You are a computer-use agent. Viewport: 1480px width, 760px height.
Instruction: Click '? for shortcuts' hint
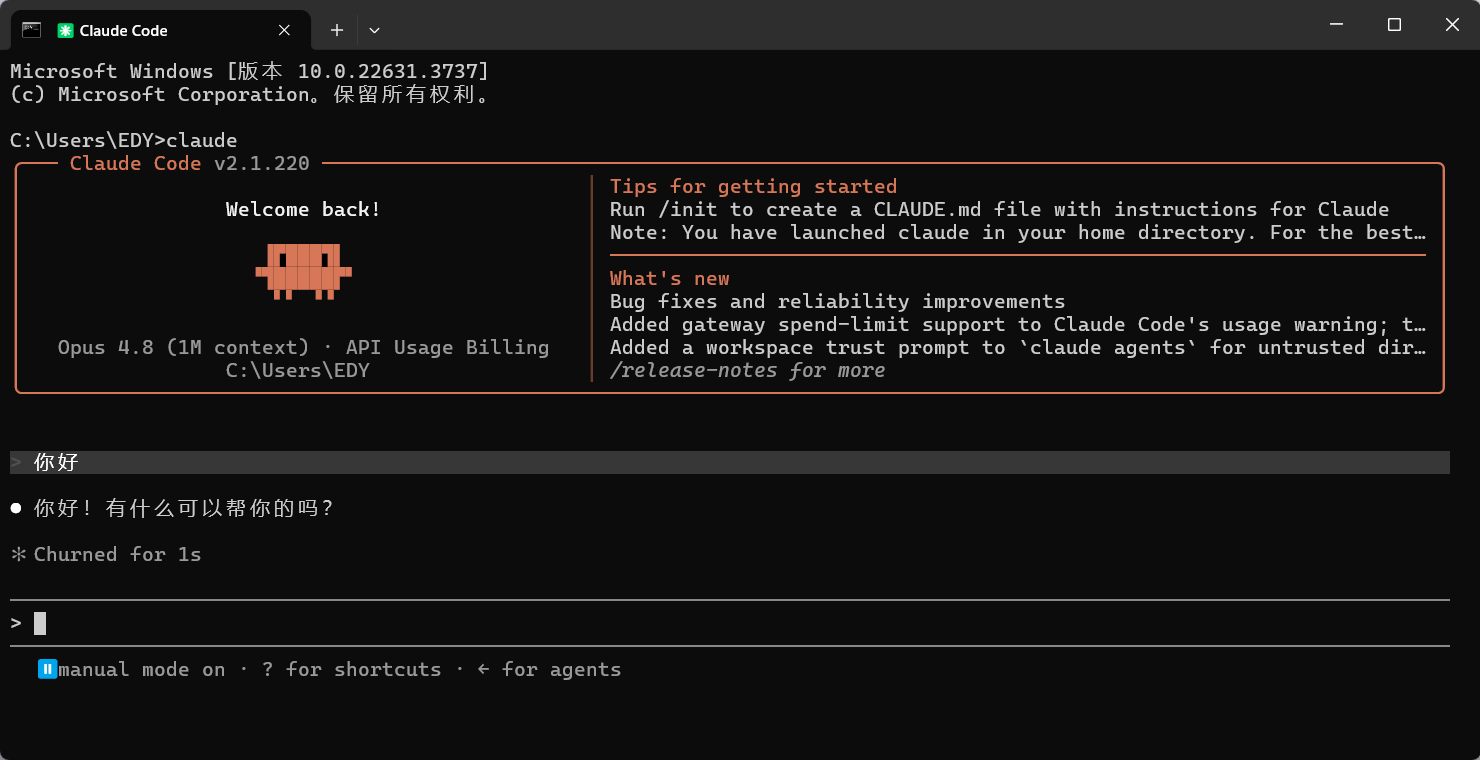point(351,669)
